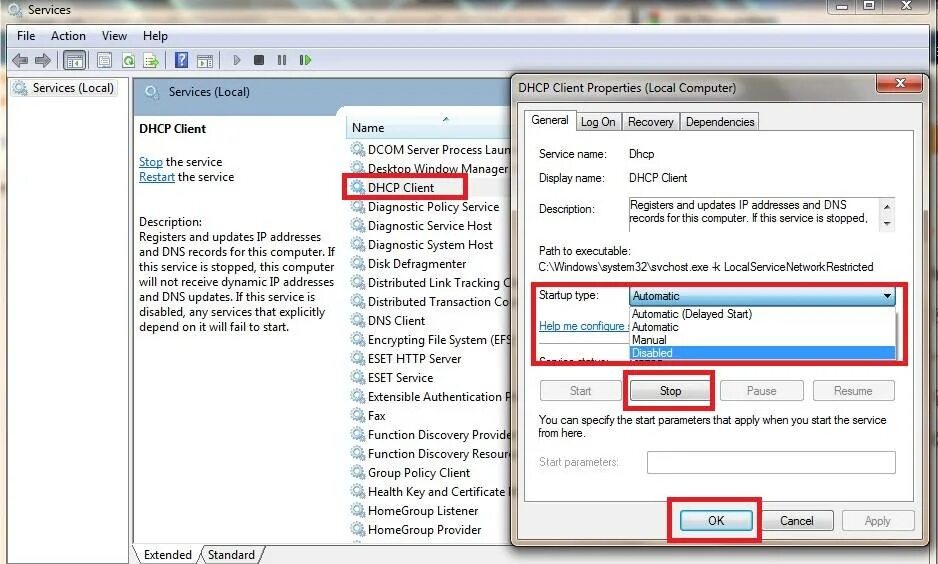Toggle the Show/Hide Action Pane toolbar icon
Viewport: 938px width, 564px height.
coord(205,60)
